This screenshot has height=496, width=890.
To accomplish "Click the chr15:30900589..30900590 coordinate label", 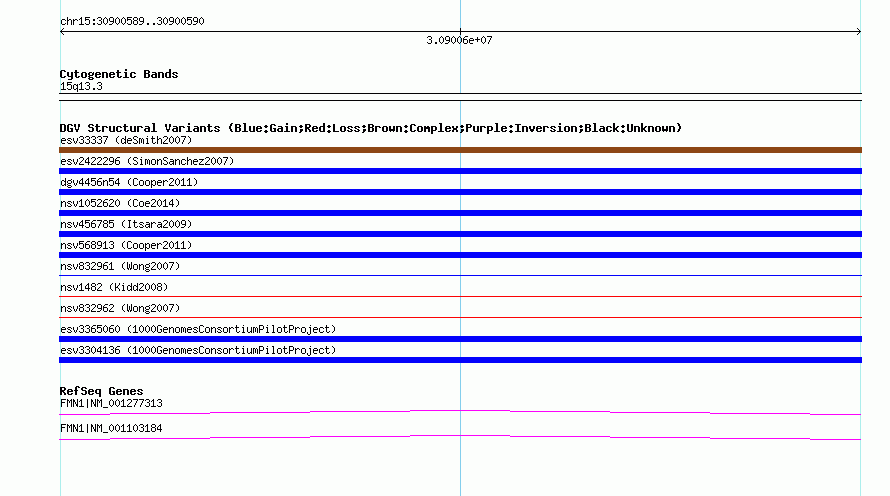I will pos(132,21).
